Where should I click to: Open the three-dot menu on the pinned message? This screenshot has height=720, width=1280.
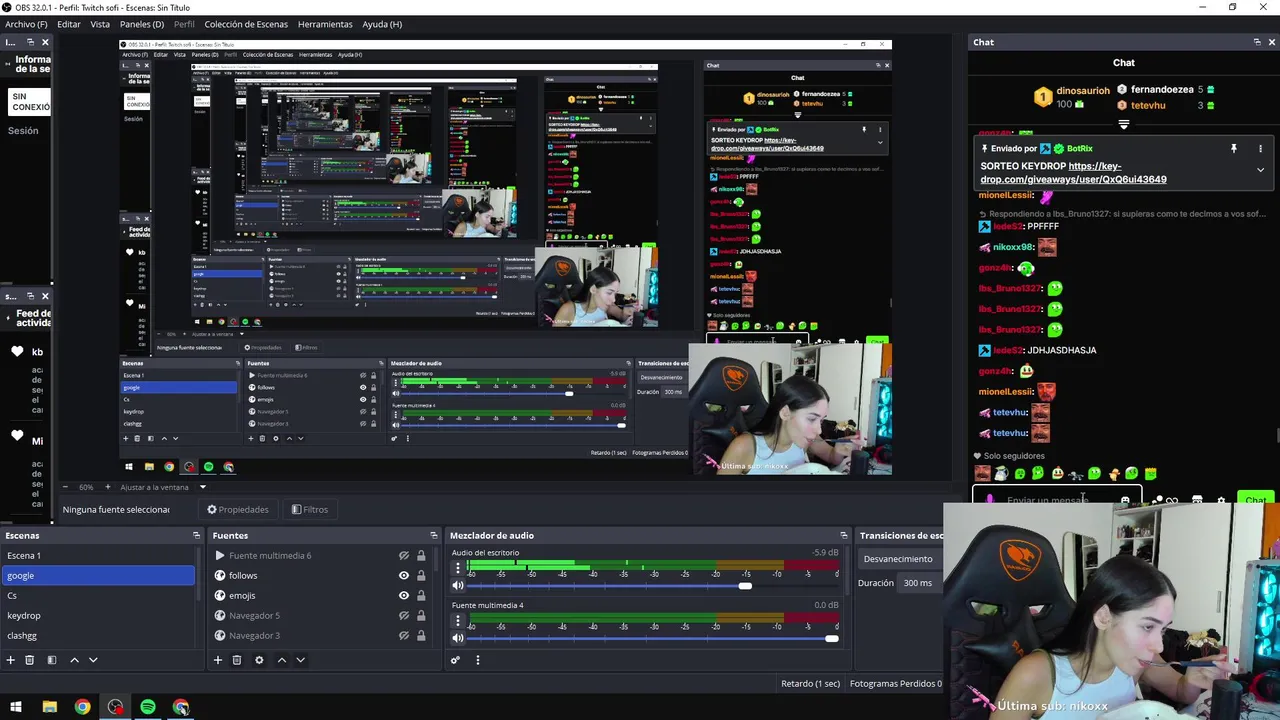[x=1260, y=149]
